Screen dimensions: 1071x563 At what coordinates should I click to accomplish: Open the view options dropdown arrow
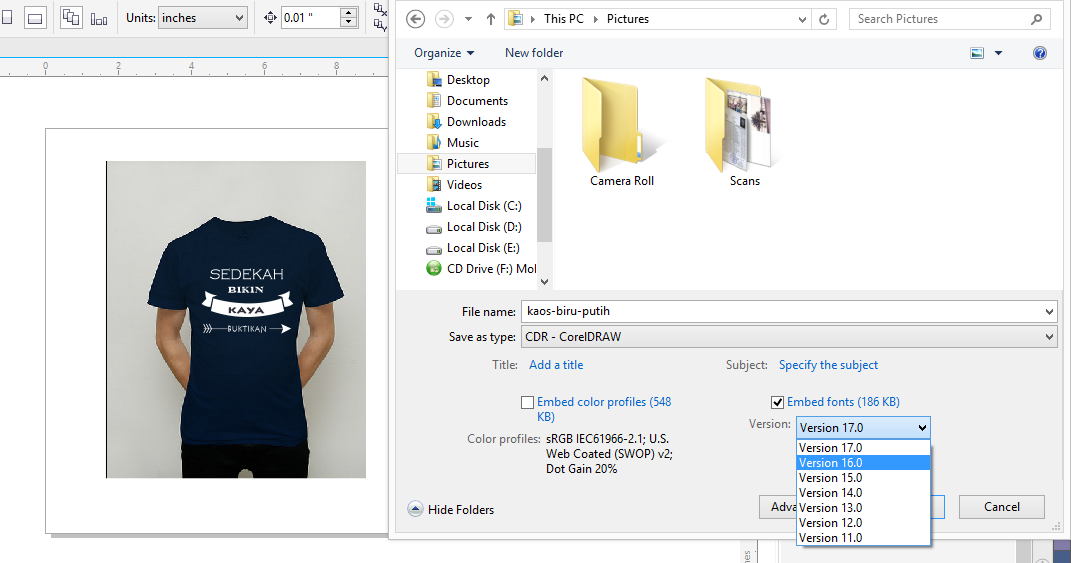999,53
